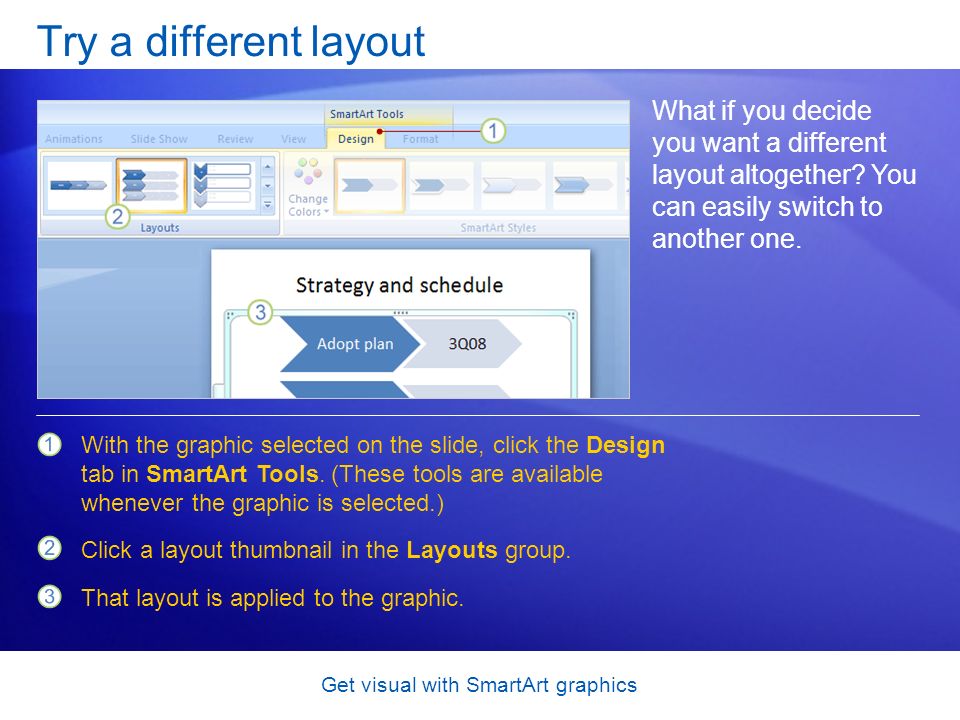Click the 'Get visual with SmartArt graphics' footer
Screen dimensions: 960x720
click(479, 685)
